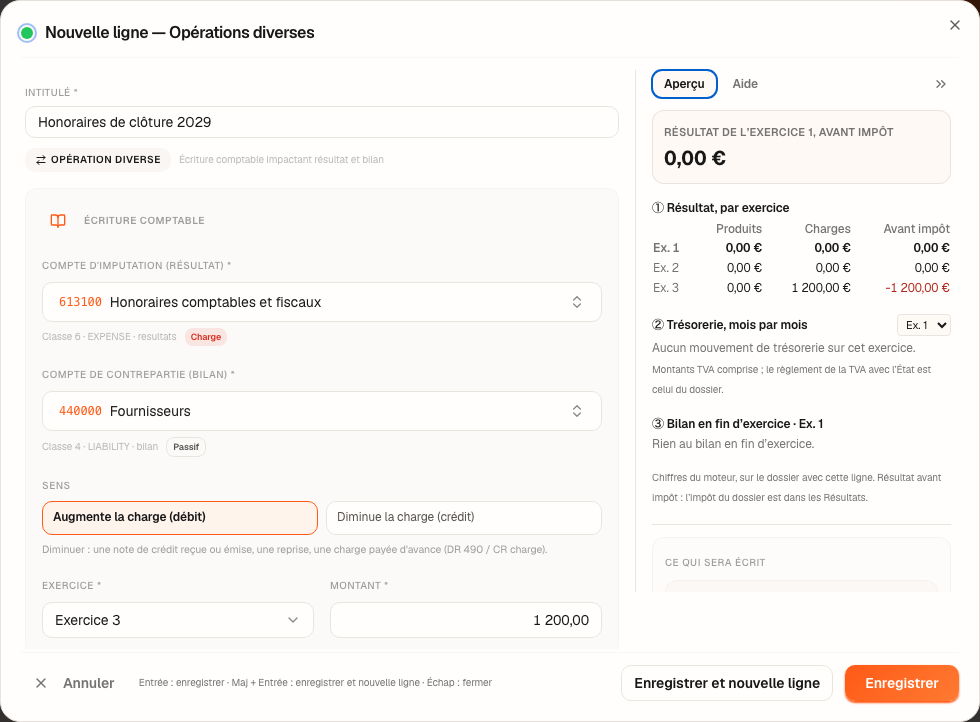Click the X icon beside Annuler

click(x=41, y=683)
